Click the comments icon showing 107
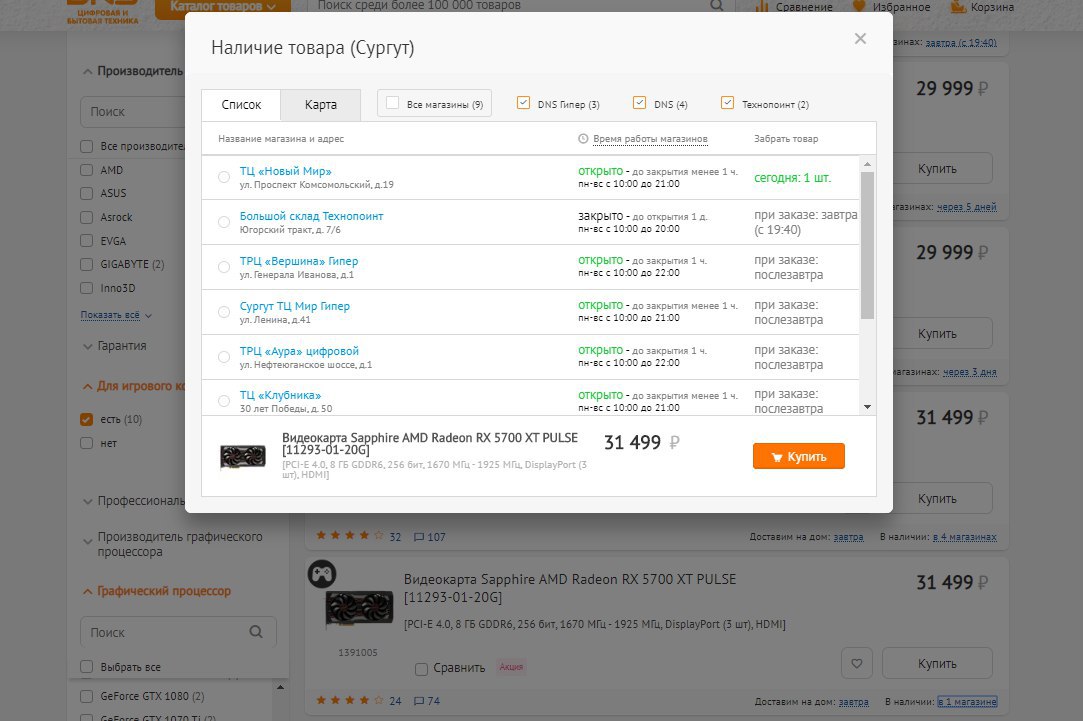 pyautogui.click(x=419, y=537)
